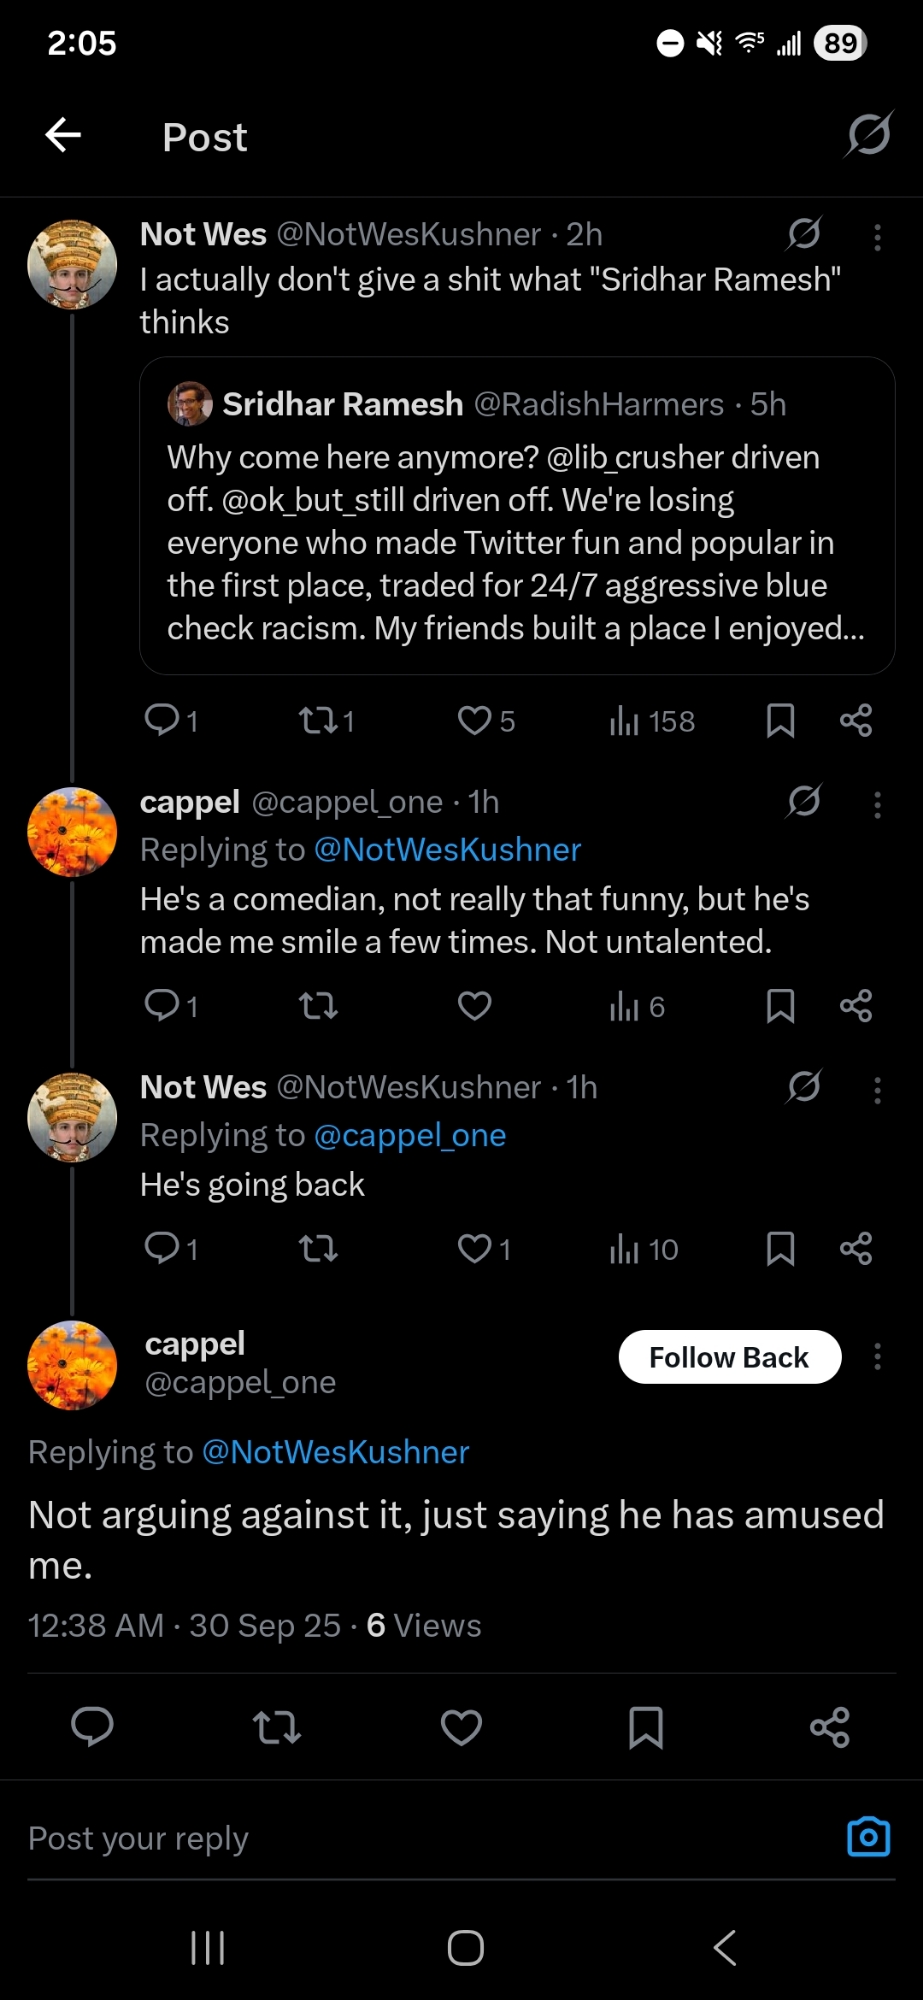Share Not Wes's original Sridhar Ramesh post
The width and height of the screenshot is (923, 2000).
coord(856,721)
